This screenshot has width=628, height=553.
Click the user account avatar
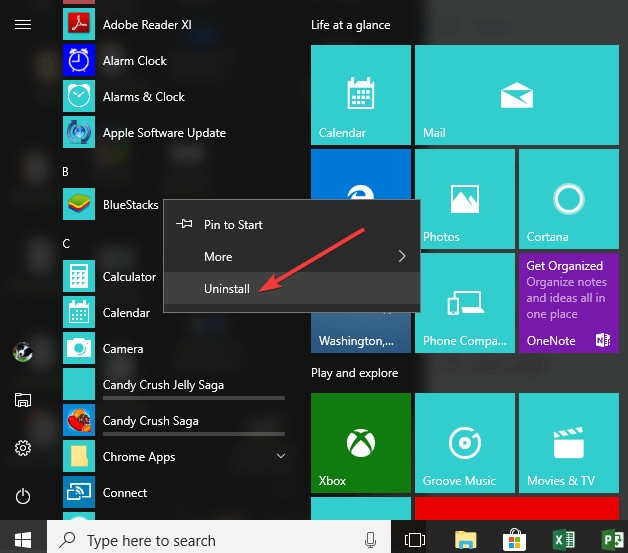point(23,352)
